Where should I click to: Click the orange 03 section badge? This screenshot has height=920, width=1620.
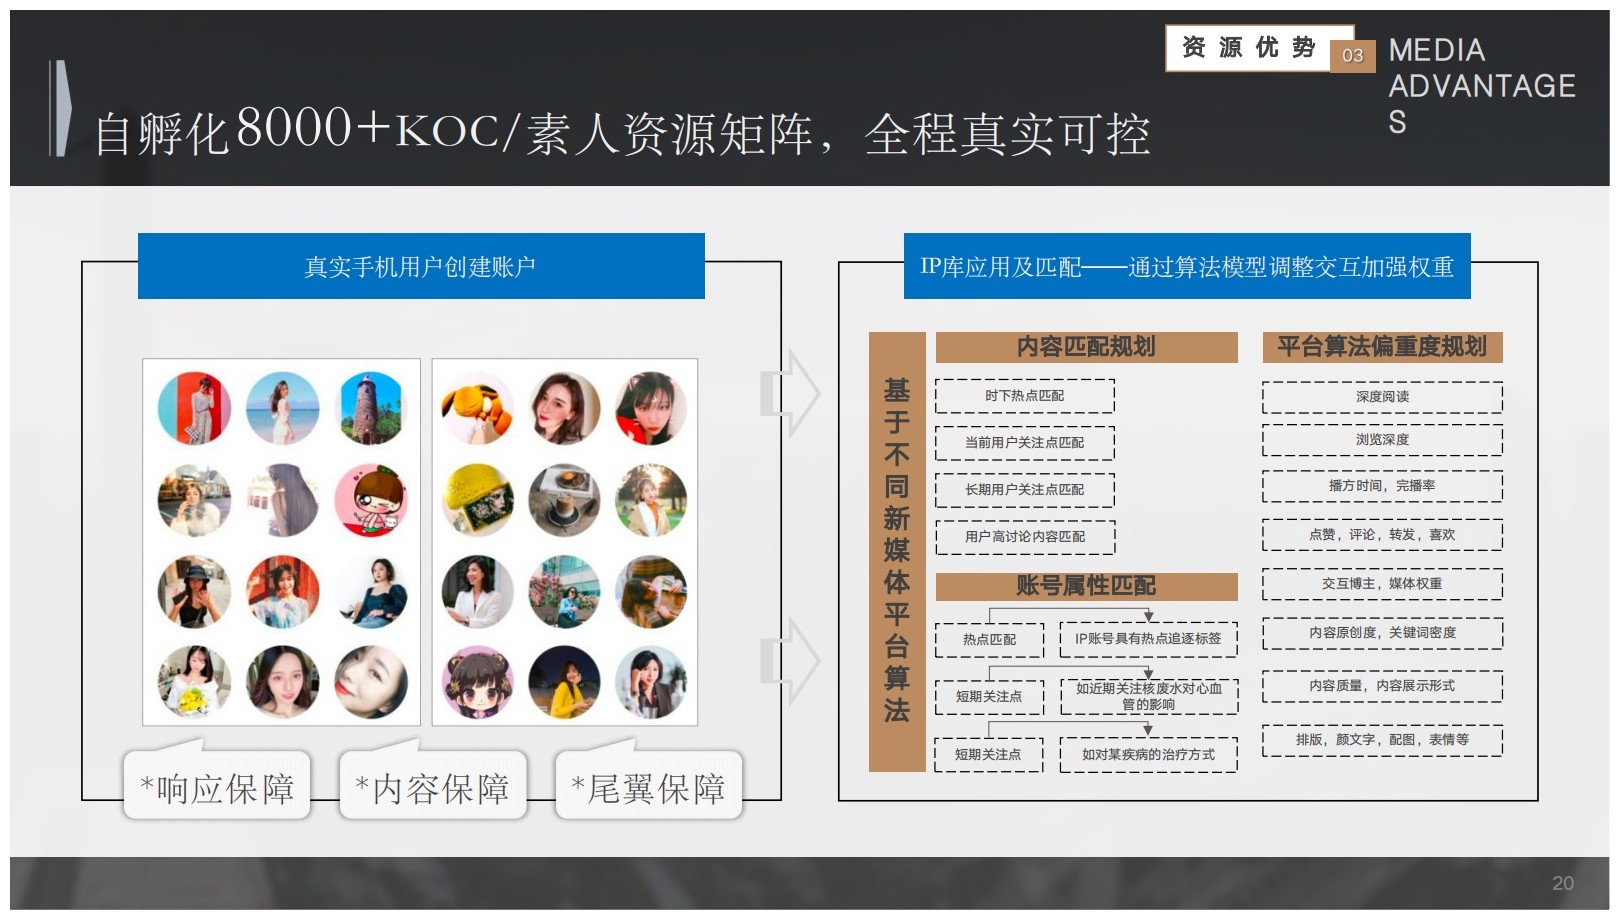tap(1352, 56)
